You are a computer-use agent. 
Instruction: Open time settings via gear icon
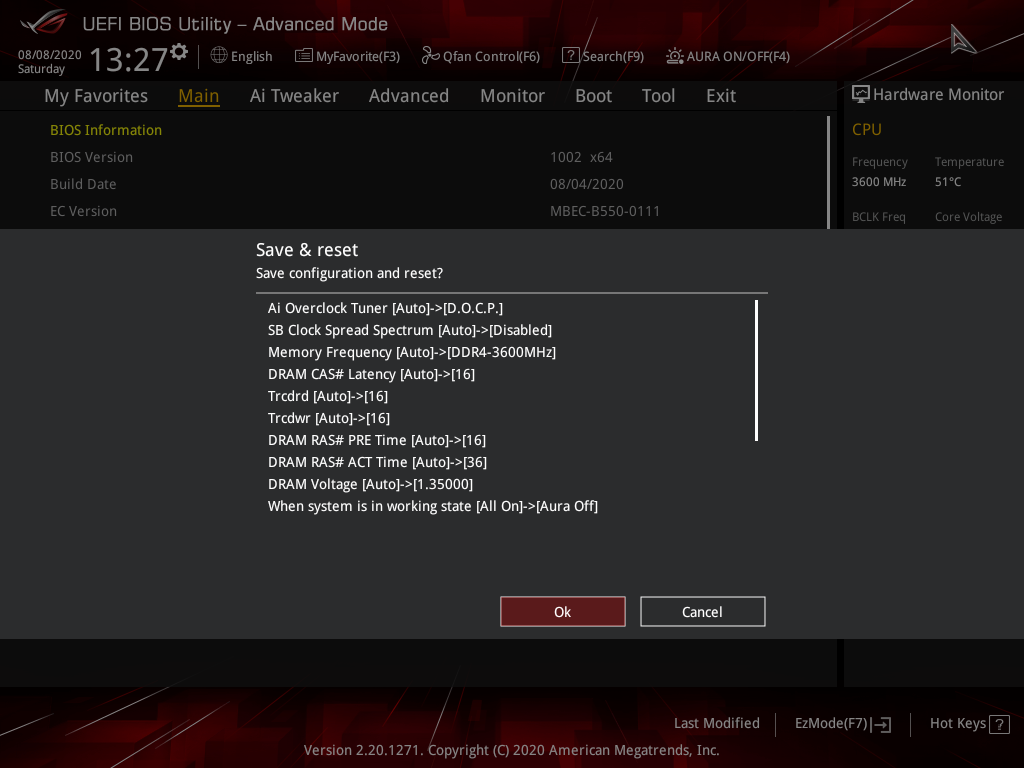[x=179, y=51]
